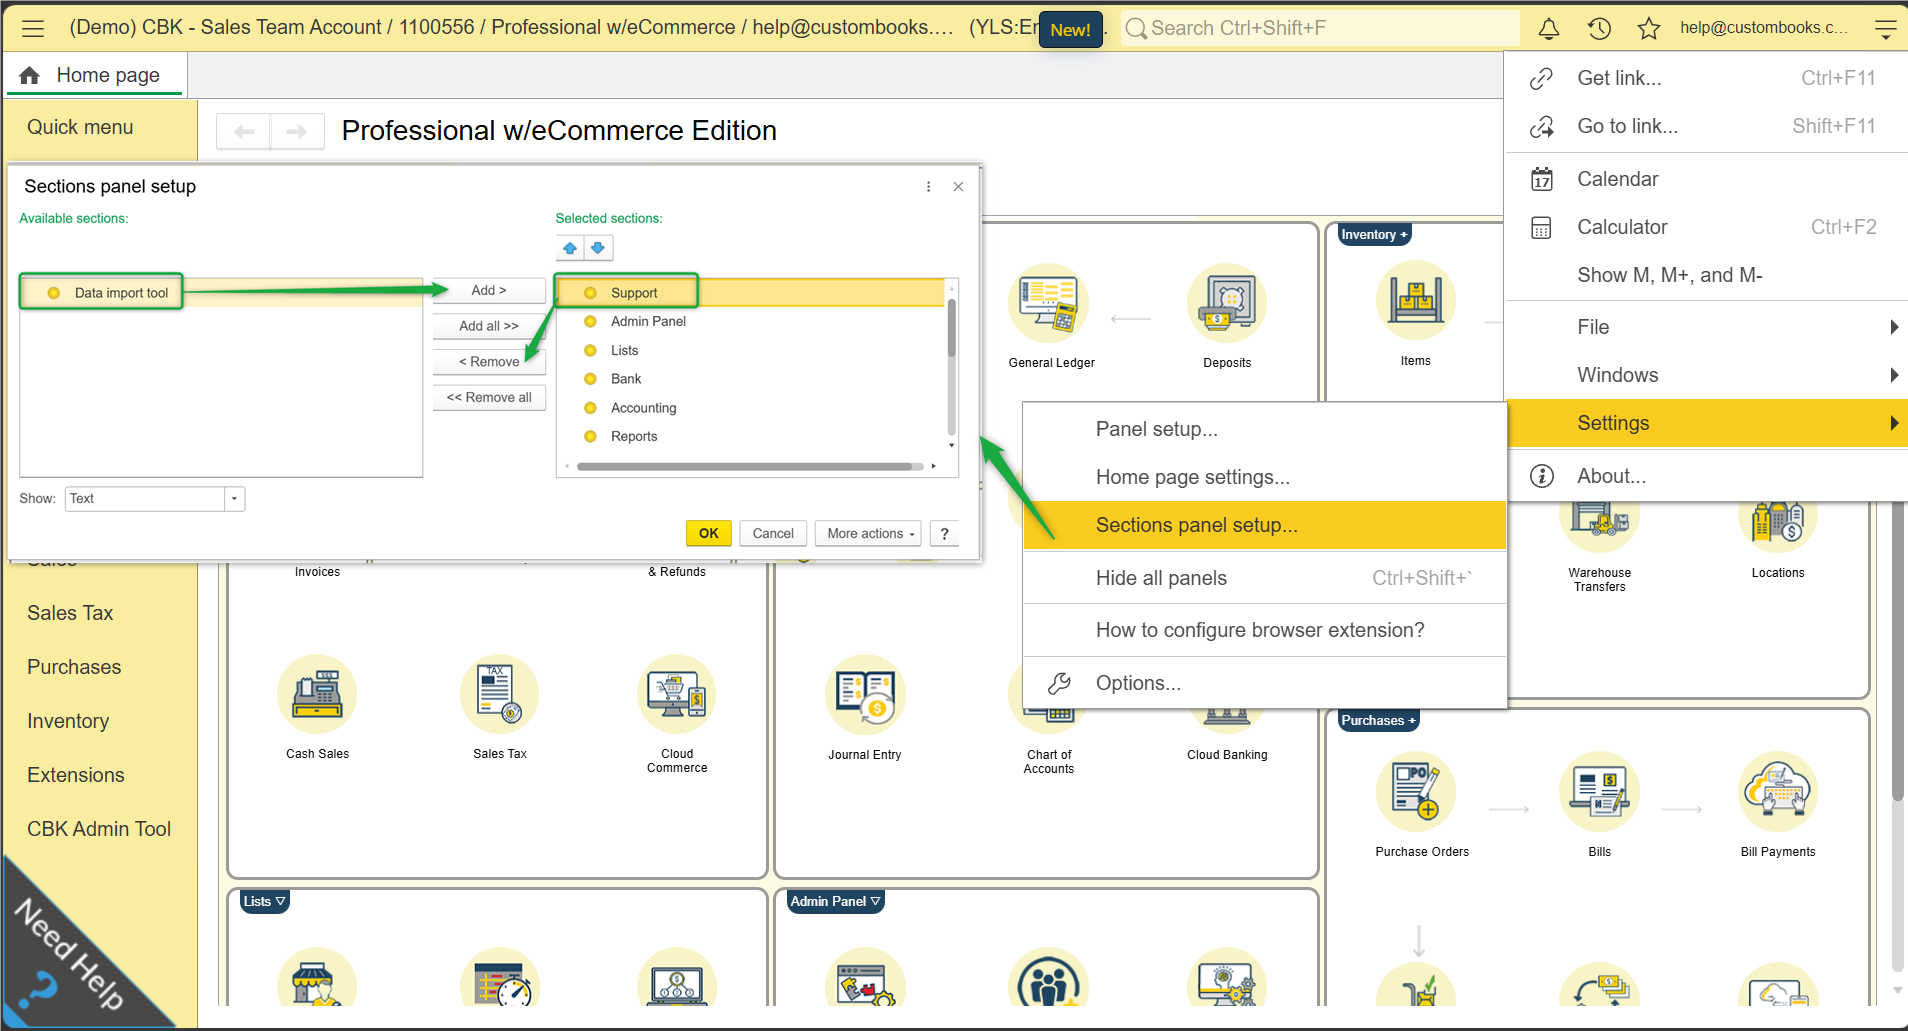The width and height of the screenshot is (1908, 1031).
Task: Click the notifications bell icon
Action: coord(1549,28)
